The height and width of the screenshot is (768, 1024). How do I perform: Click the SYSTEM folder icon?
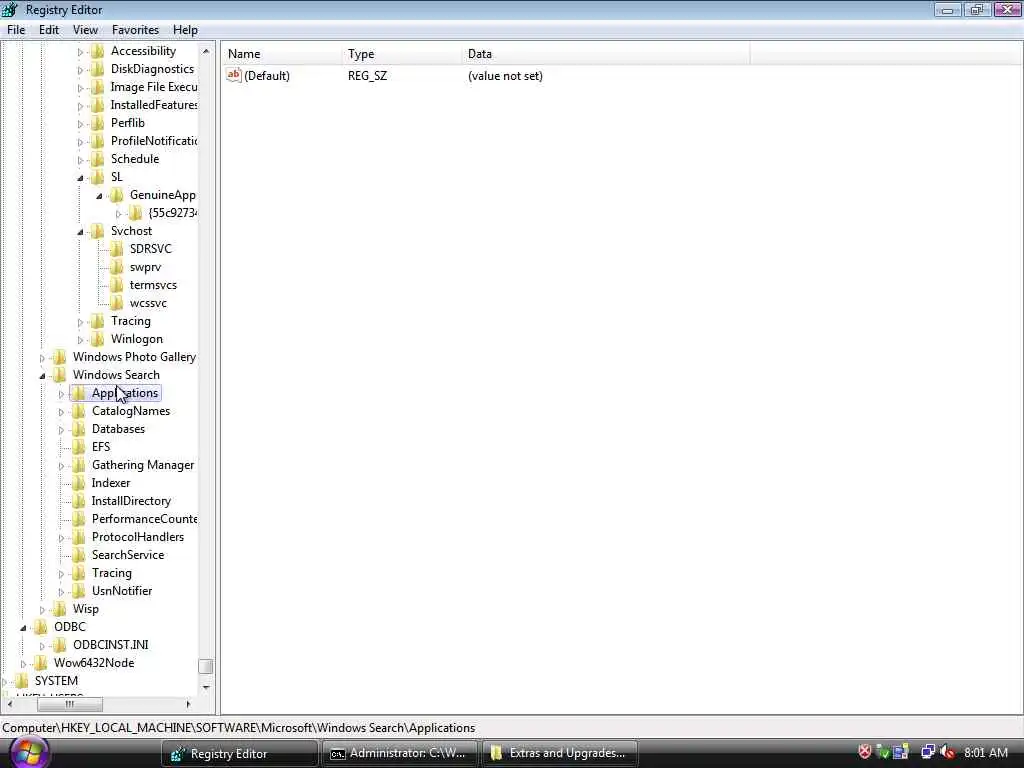pos(22,680)
